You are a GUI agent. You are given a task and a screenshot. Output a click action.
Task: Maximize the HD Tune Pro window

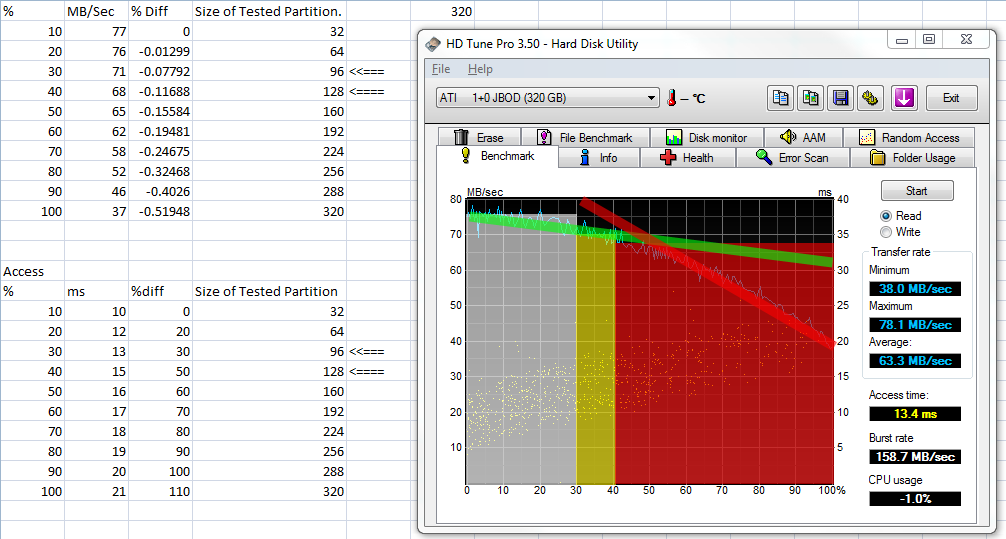click(928, 40)
